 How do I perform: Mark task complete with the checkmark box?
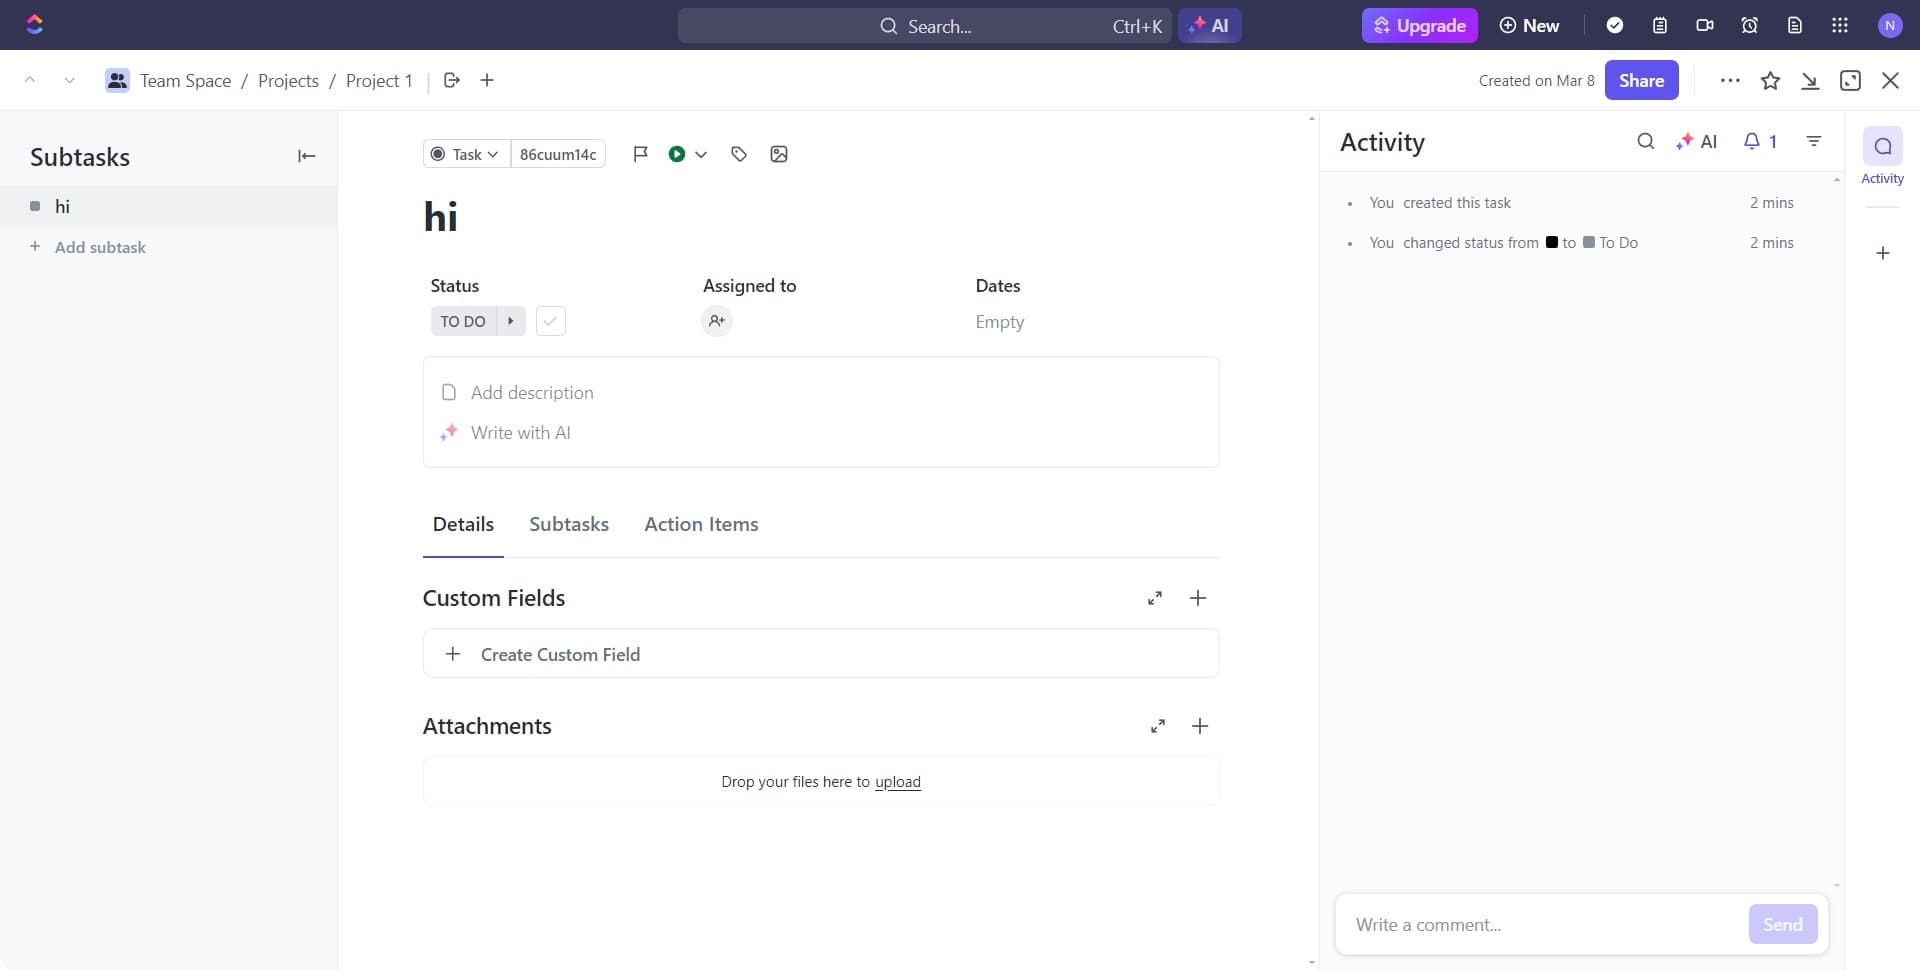(x=550, y=321)
